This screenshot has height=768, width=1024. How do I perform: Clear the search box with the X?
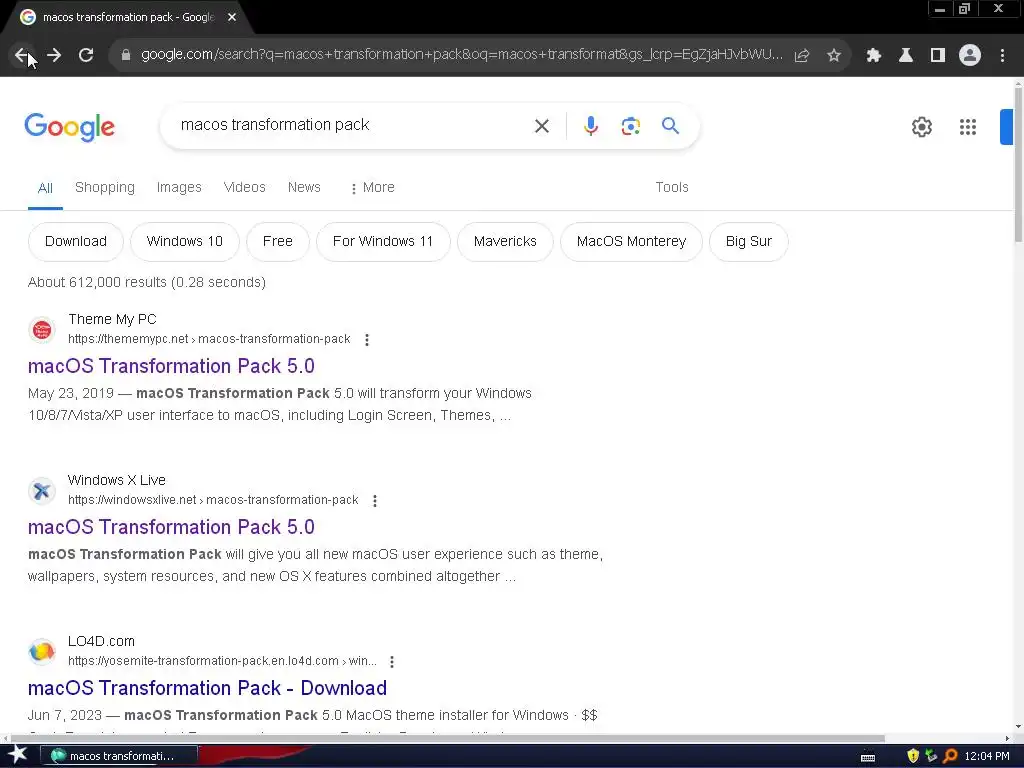(542, 126)
